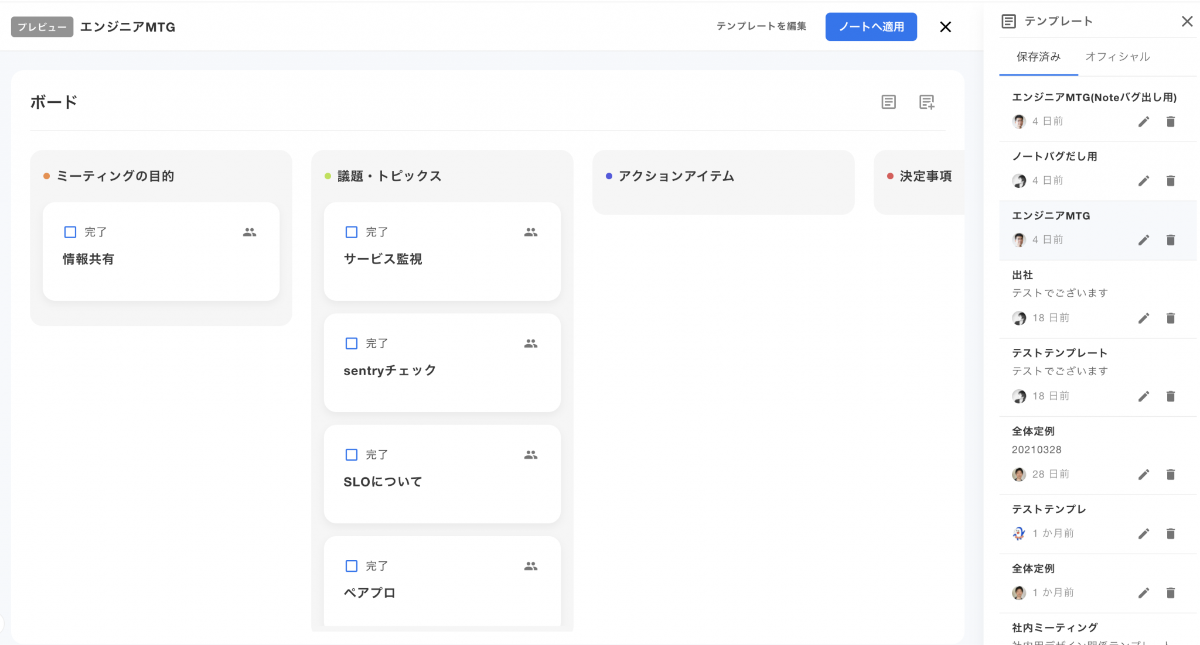This screenshot has width=1200, height=645.
Task: Select the 保存済み tab
Action: point(1038,57)
